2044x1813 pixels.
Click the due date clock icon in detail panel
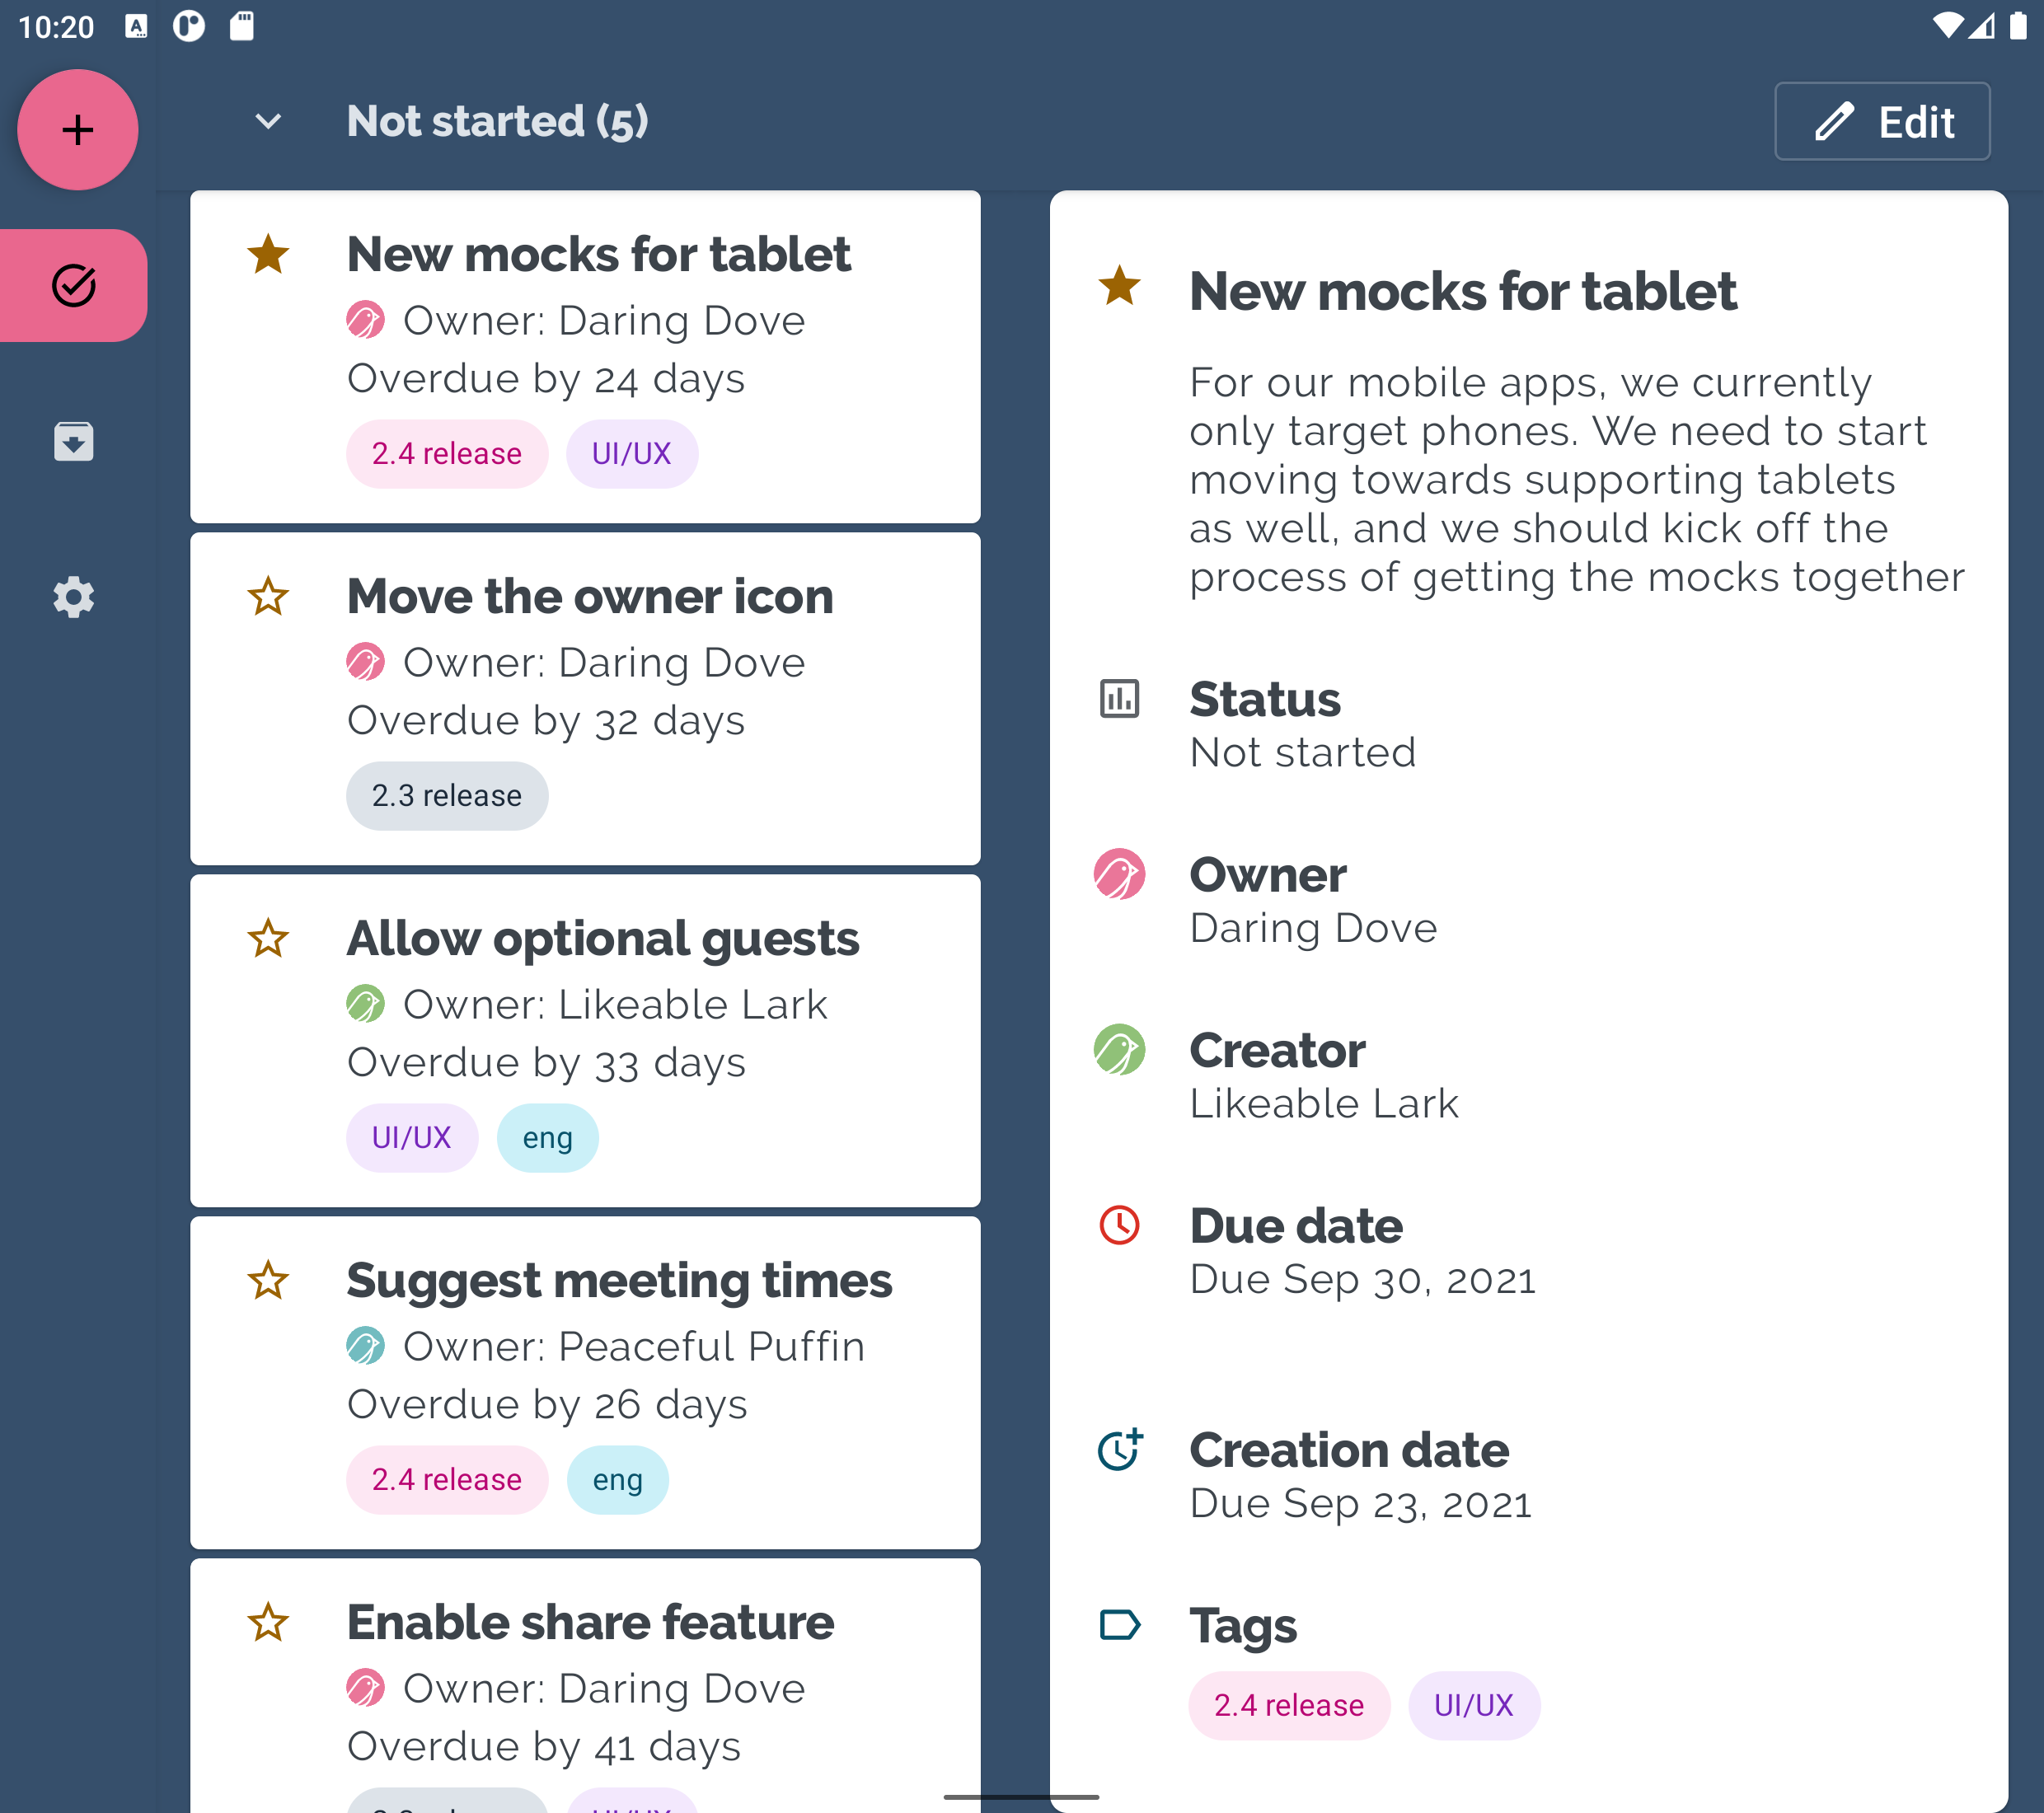pyautogui.click(x=1118, y=1225)
